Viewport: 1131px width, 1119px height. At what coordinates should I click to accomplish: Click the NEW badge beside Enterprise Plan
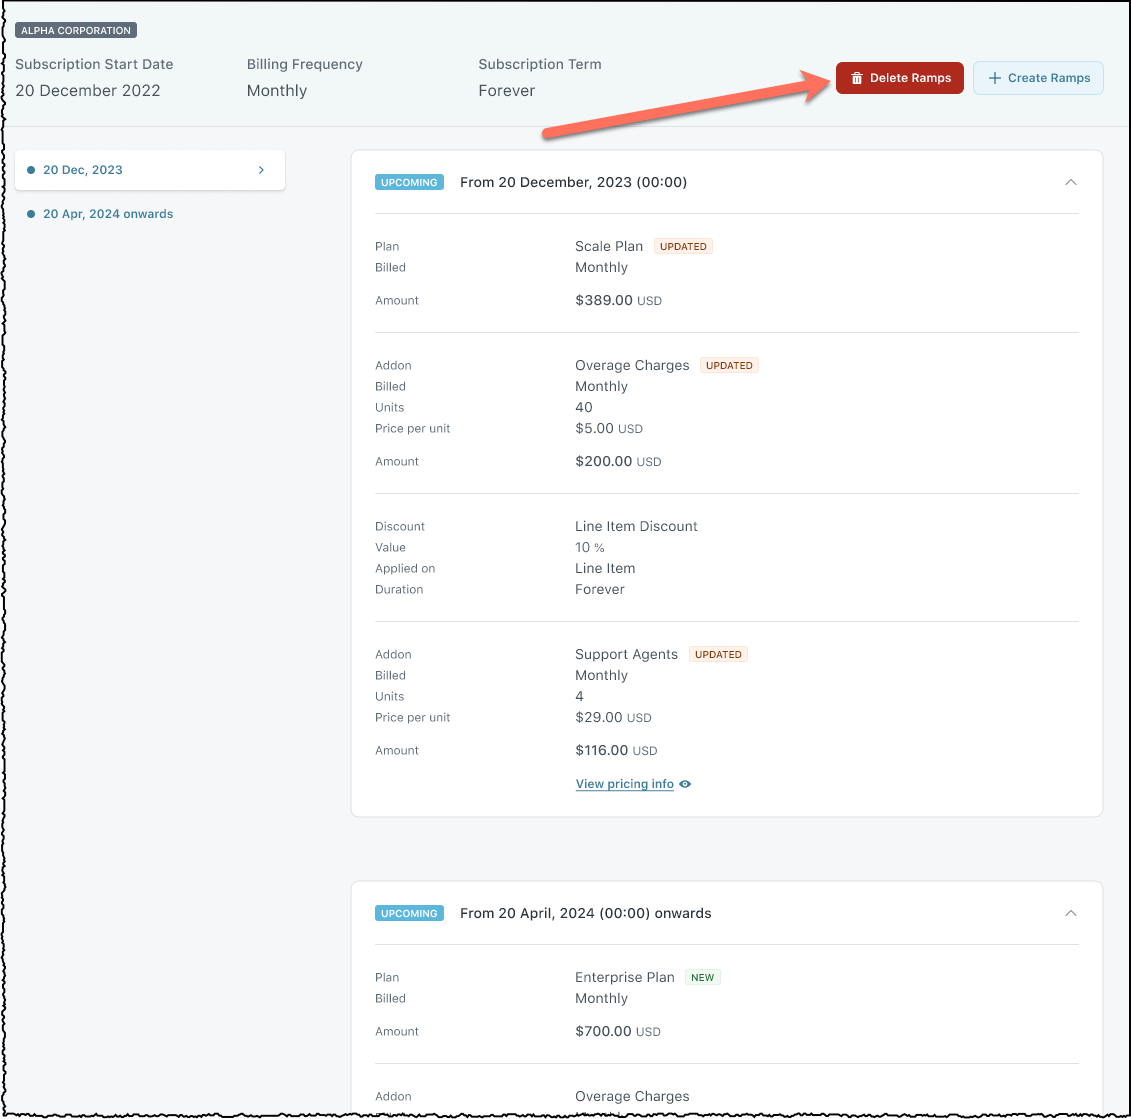703,977
